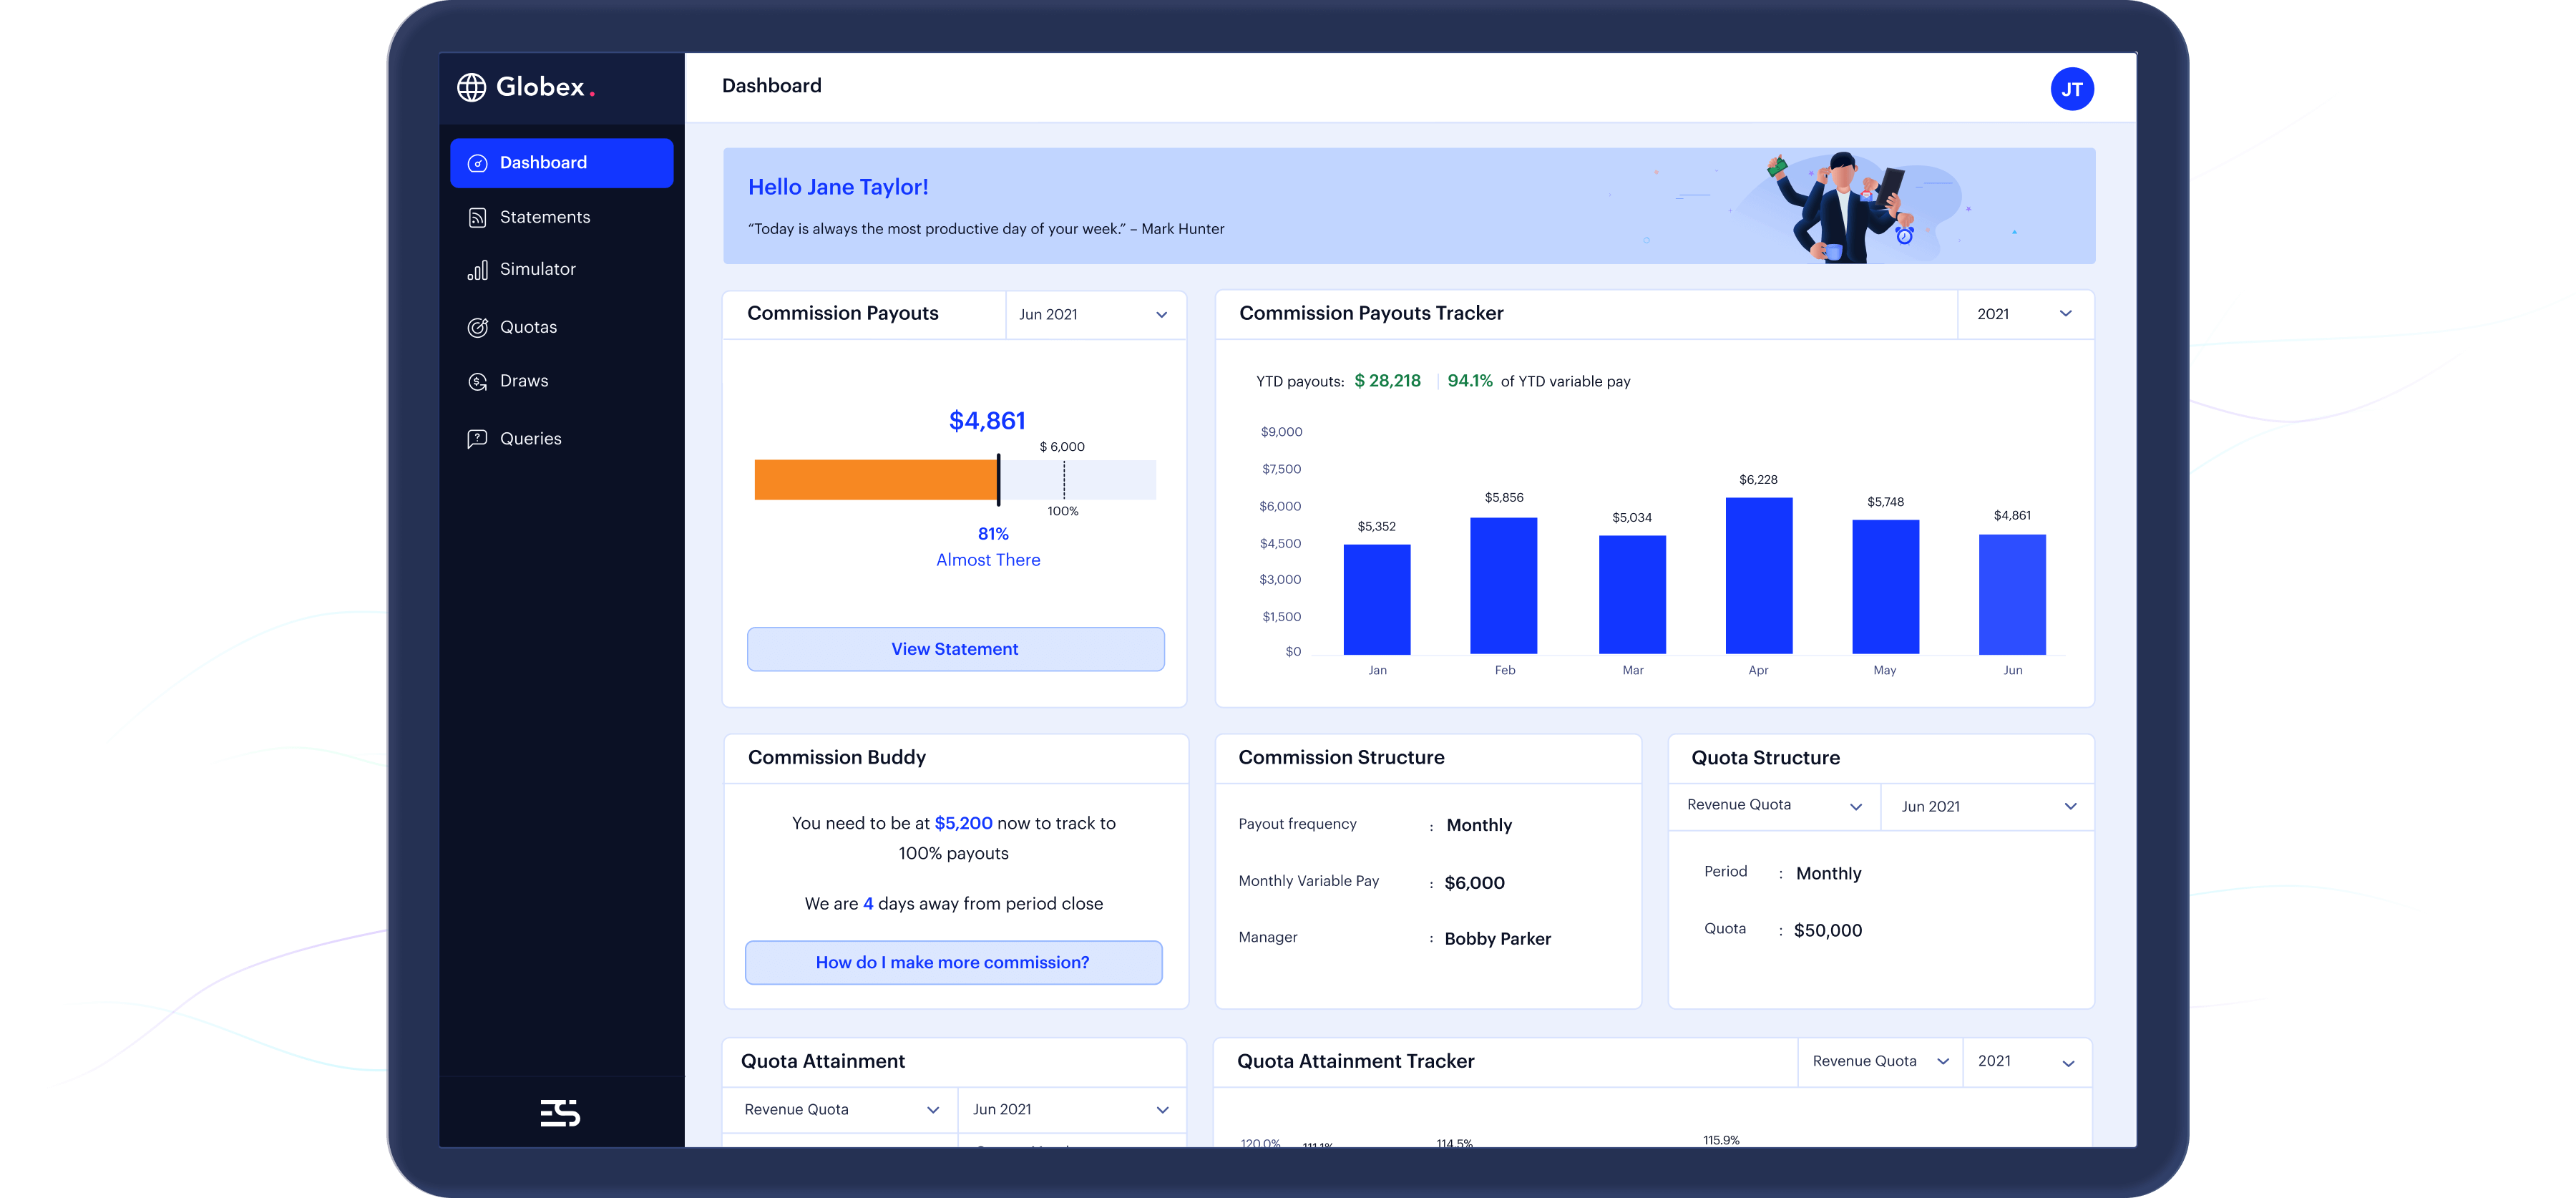This screenshot has height=1198, width=2576.
Task: Click the Dashboard gauge icon in sidebar
Action: coord(478,163)
